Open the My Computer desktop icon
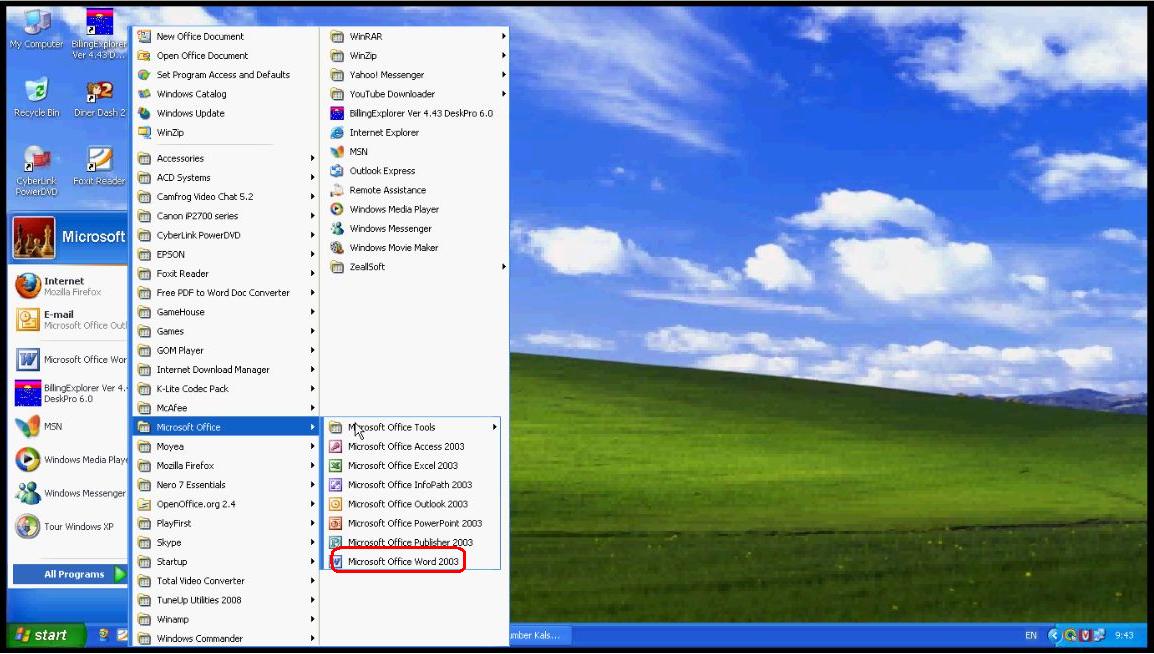This screenshot has width=1154, height=654. pos(36,28)
